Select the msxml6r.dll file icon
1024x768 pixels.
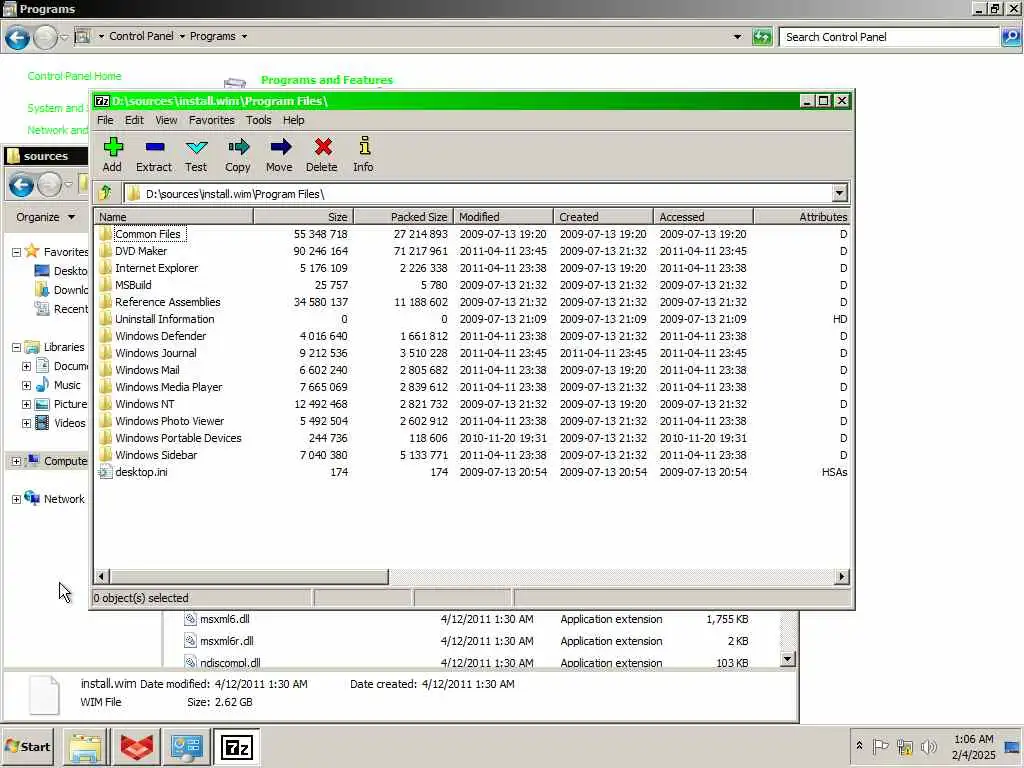(x=190, y=641)
